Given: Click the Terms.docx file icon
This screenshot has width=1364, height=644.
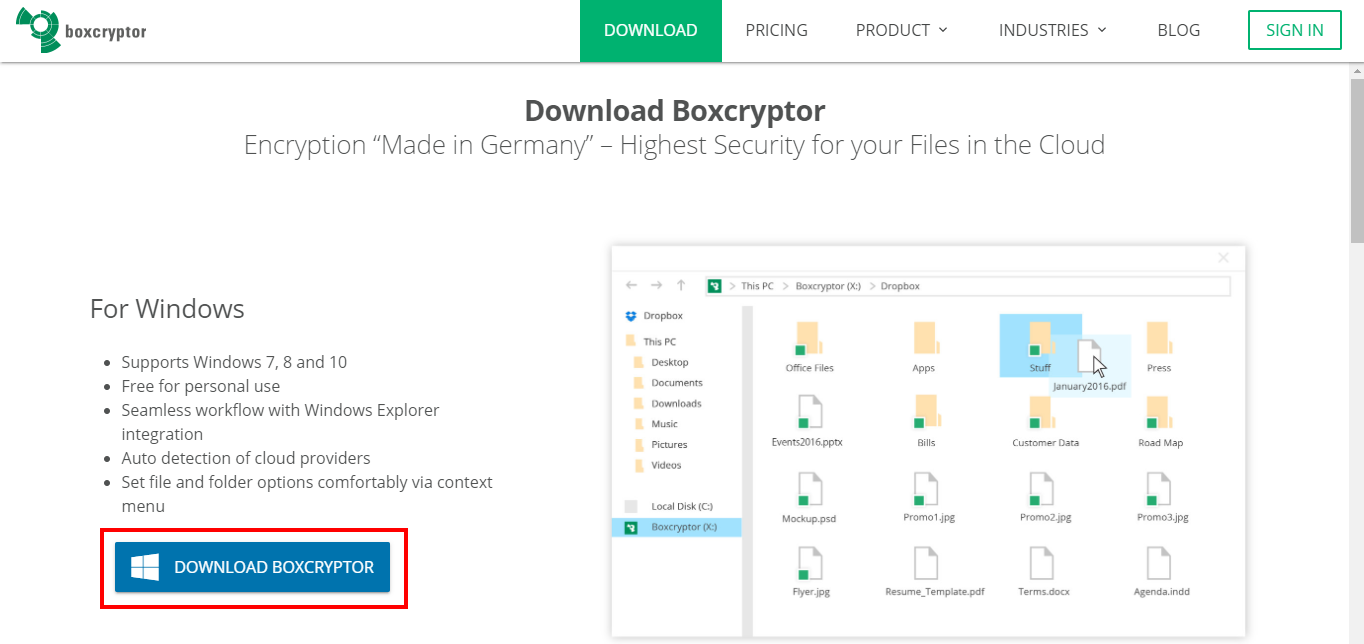Looking at the screenshot, I should 1044,563.
